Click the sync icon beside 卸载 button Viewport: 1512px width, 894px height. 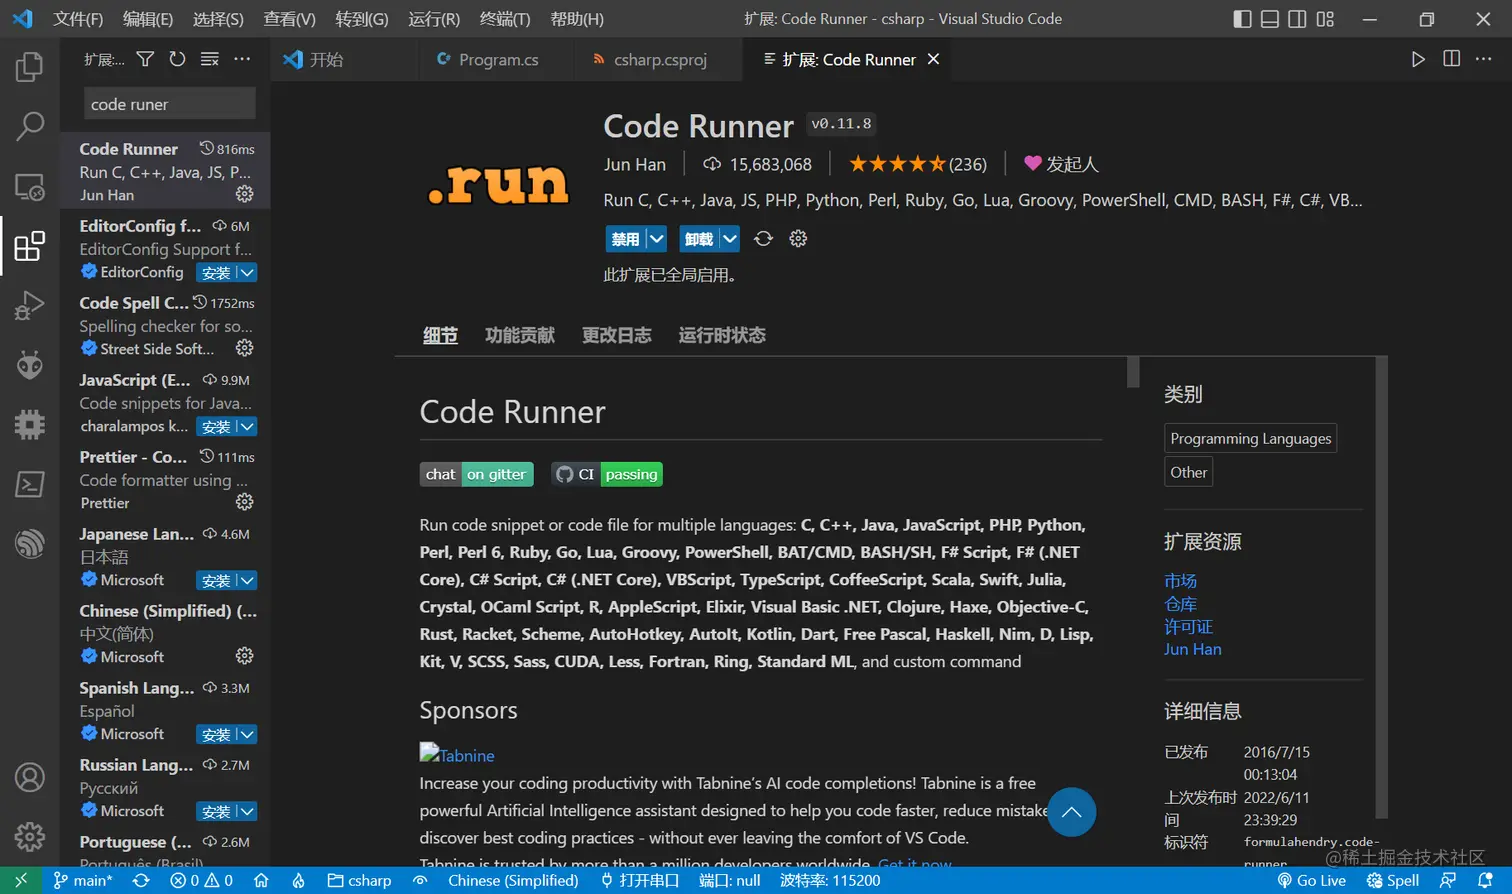click(x=763, y=239)
